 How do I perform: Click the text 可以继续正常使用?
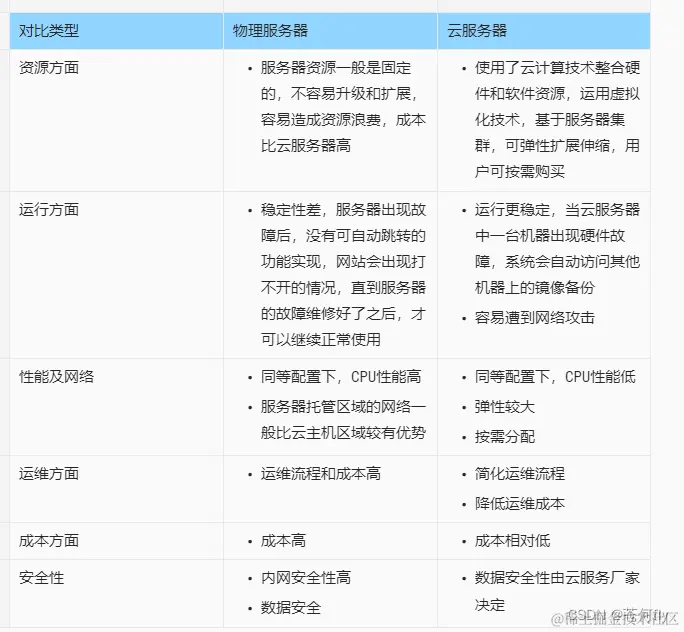click(321, 339)
